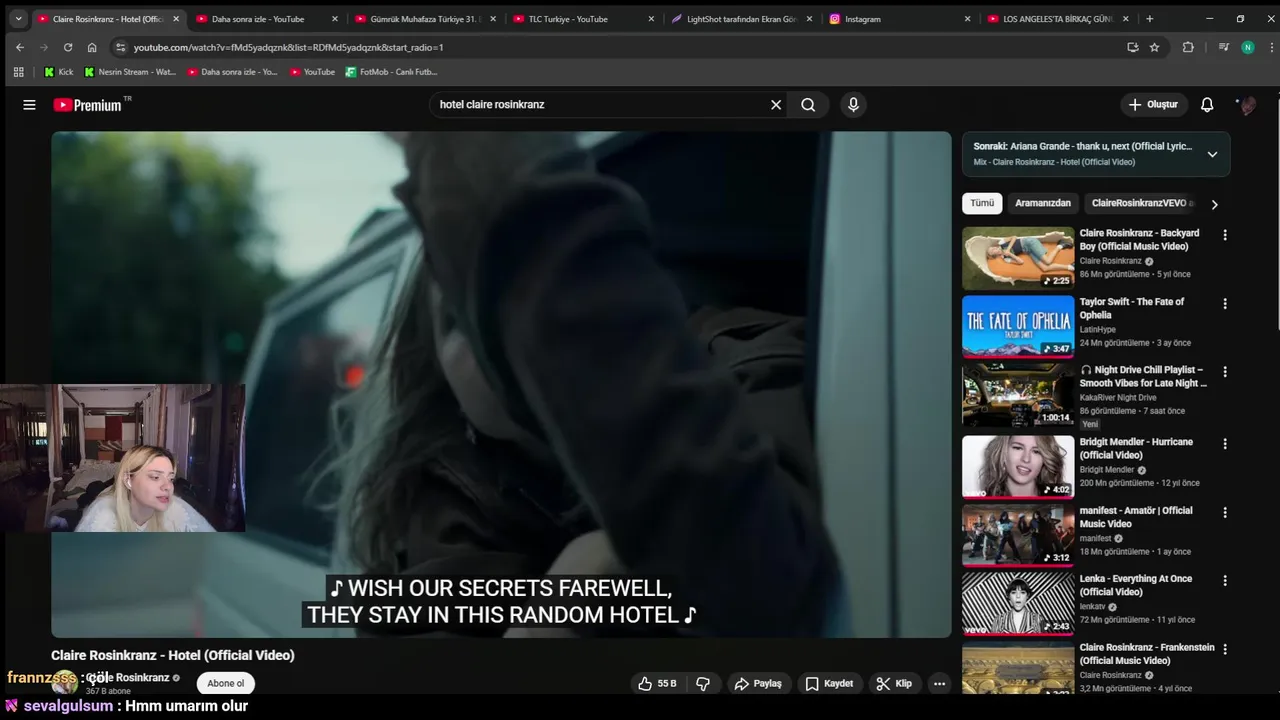Open the Kick bookmark
This screenshot has width=1280, height=720.
point(59,72)
